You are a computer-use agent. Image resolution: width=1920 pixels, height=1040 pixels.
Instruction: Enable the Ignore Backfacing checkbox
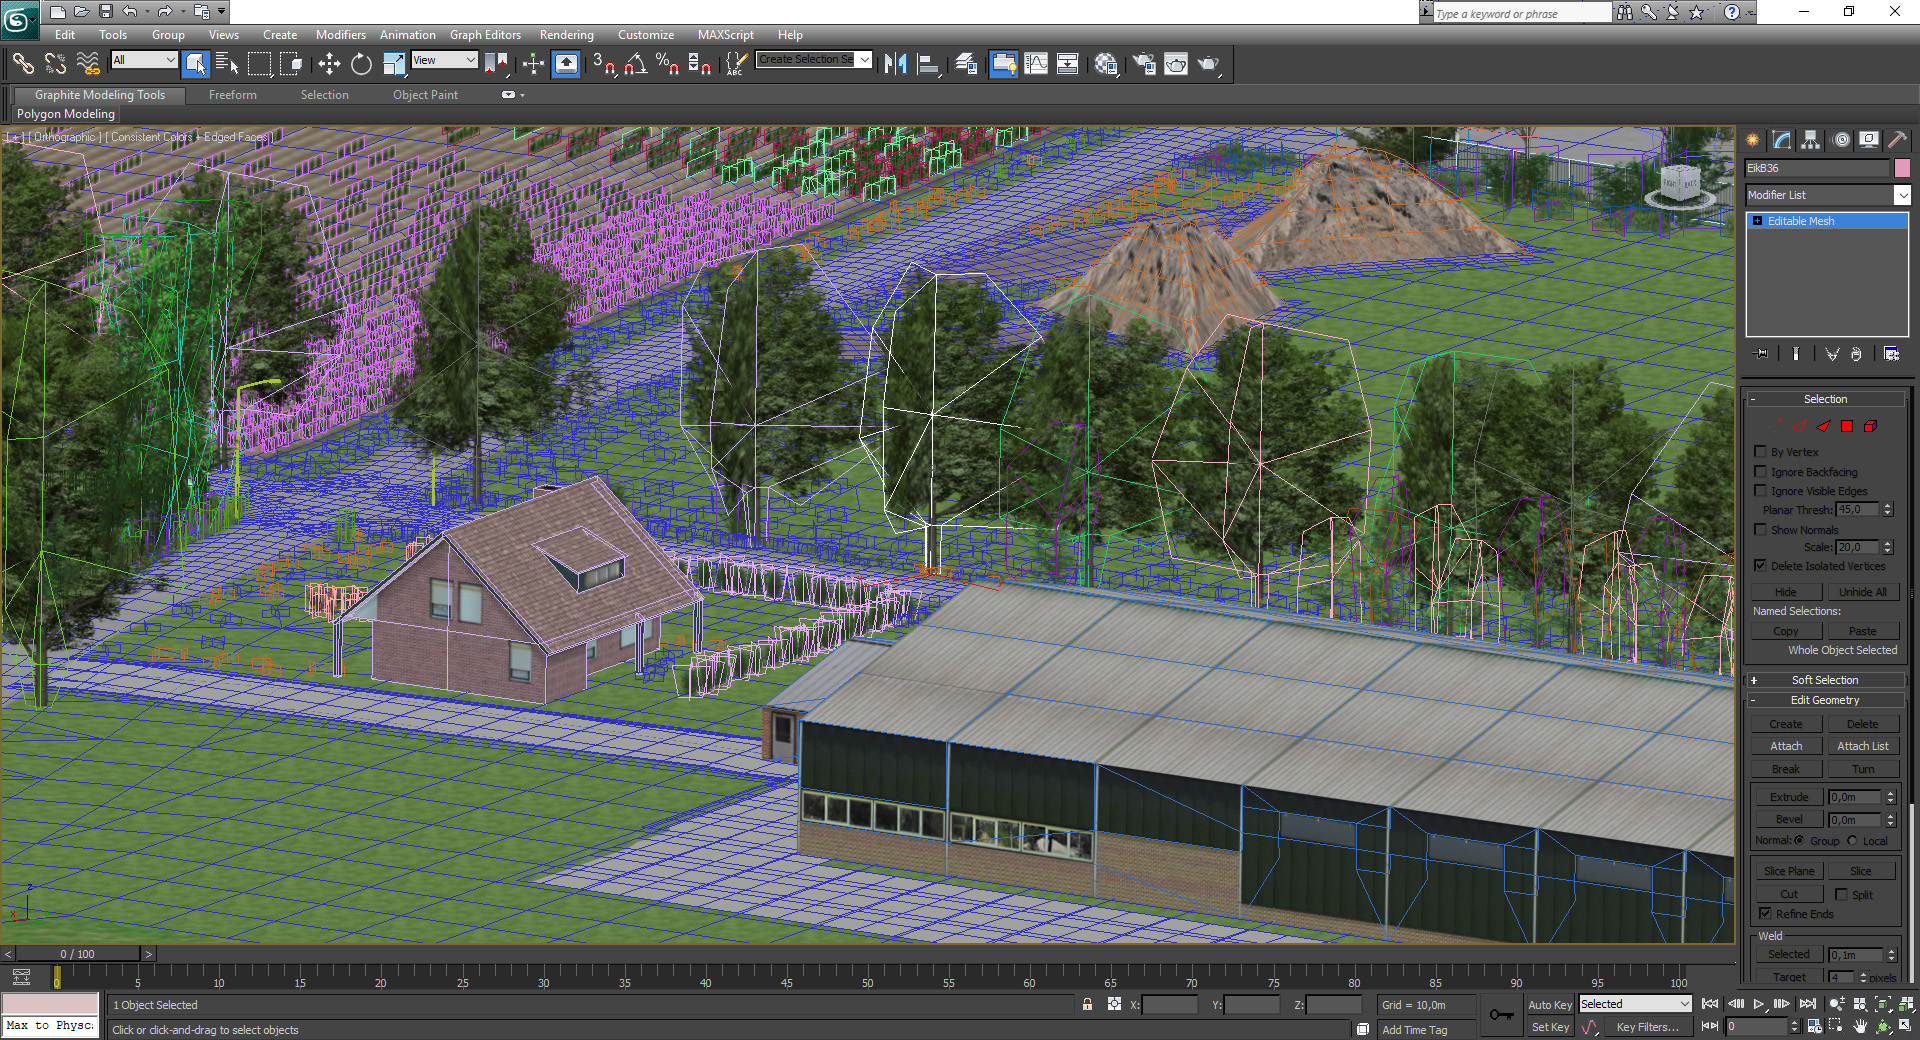pyautogui.click(x=1760, y=471)
